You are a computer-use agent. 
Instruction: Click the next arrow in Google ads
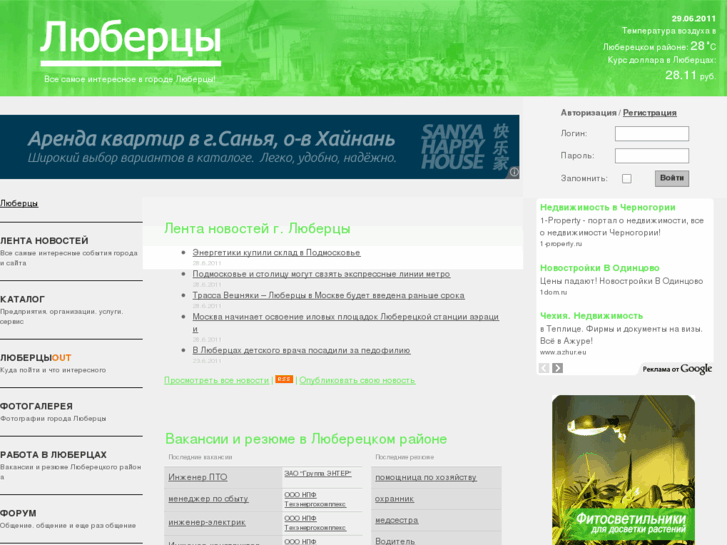tap(557, 368)
